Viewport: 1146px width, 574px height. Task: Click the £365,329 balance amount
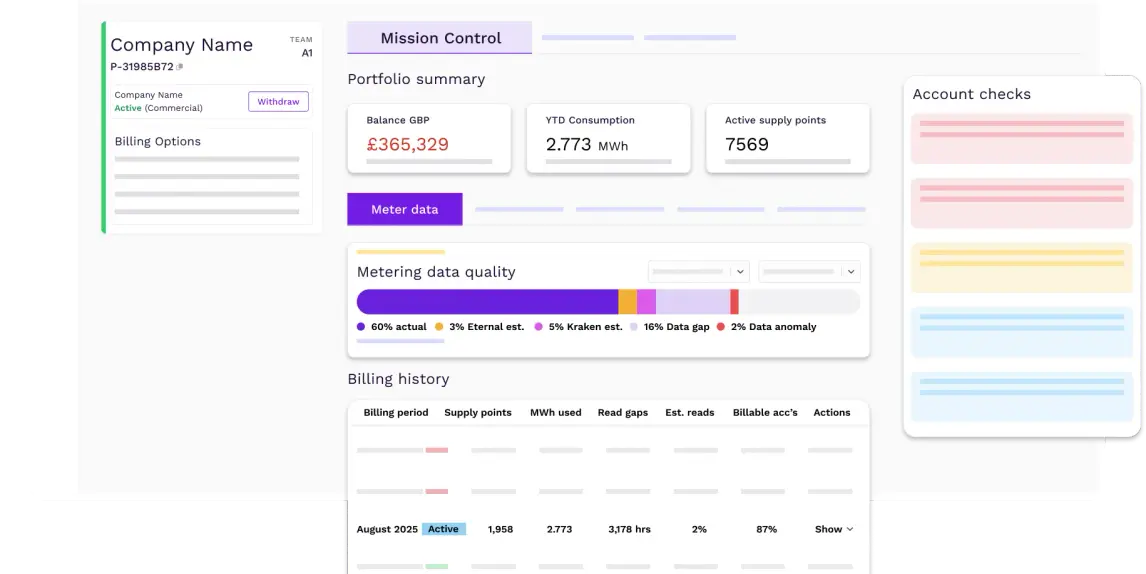[x=408, y=144]
